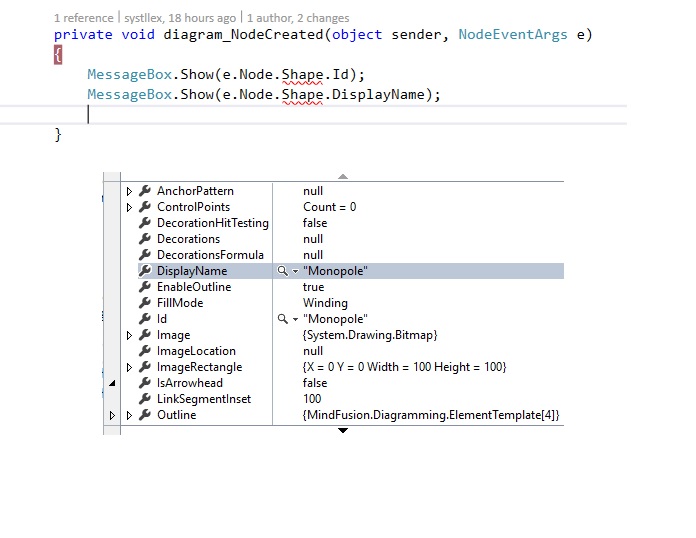Select the DisplayName property name
The image size is (696, 538).
click(192, 271)
